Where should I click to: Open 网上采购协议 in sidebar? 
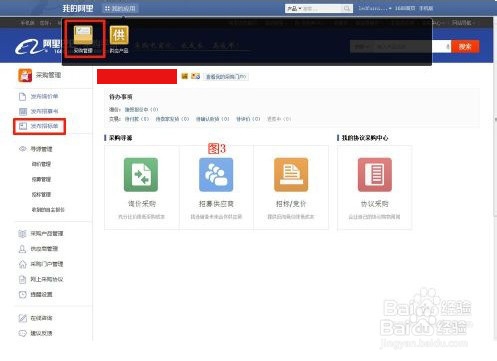click(x=47, y=279)
